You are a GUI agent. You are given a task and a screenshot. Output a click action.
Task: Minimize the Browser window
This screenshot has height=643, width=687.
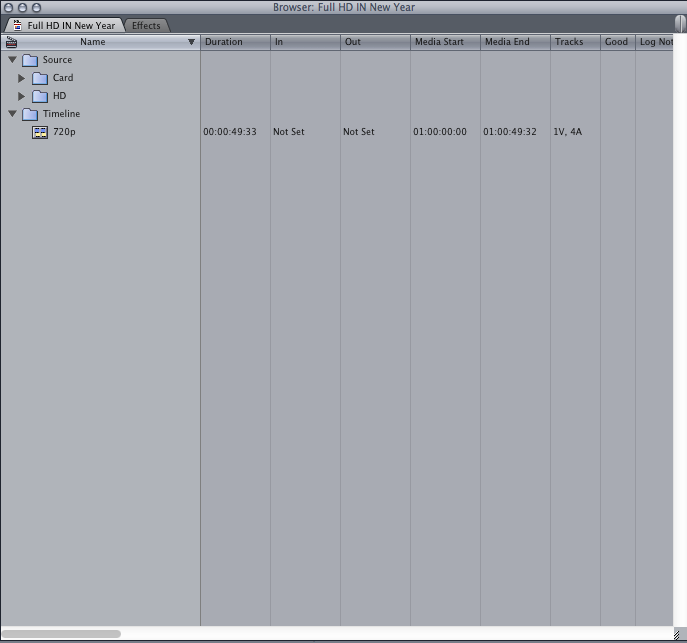pyautogui.click(x=22, y=7)
